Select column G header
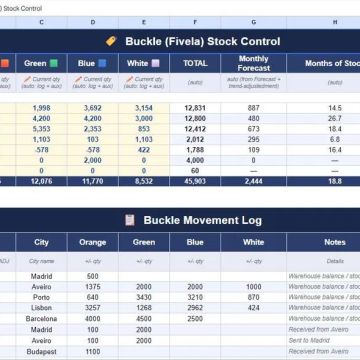This screenshot has height=360, width=360. [253, 22]
